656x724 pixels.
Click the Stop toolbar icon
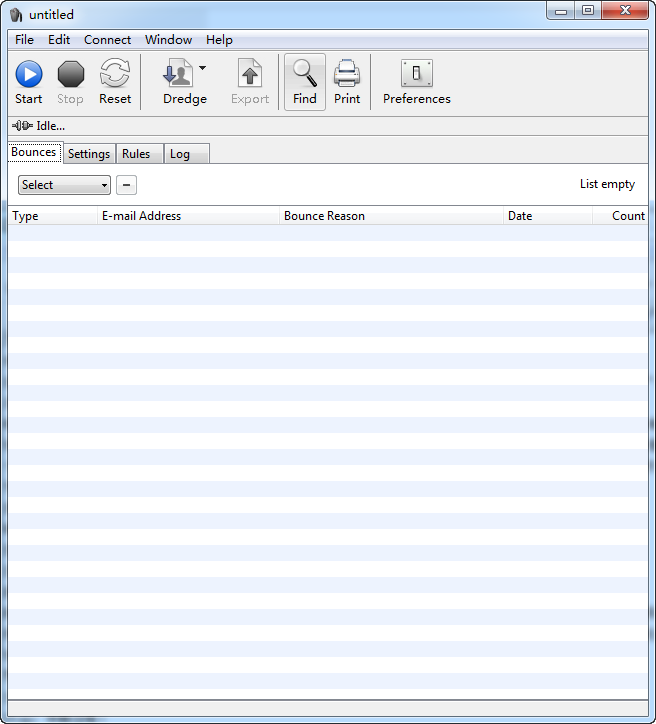pos(71,74)
